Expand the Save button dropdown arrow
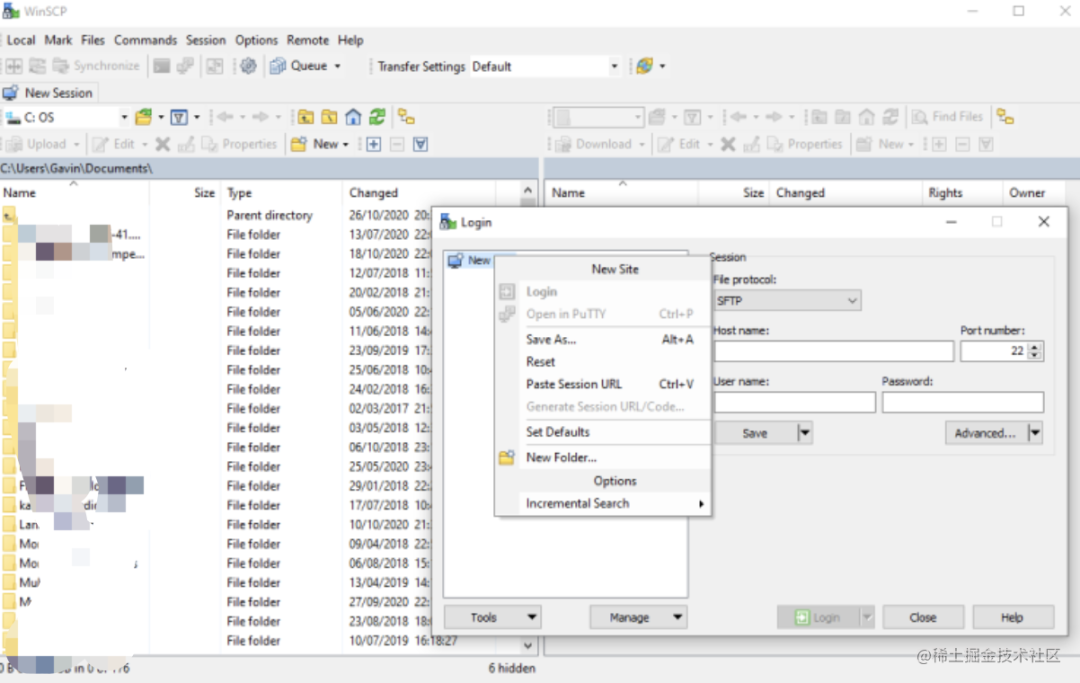 (804, 433)
